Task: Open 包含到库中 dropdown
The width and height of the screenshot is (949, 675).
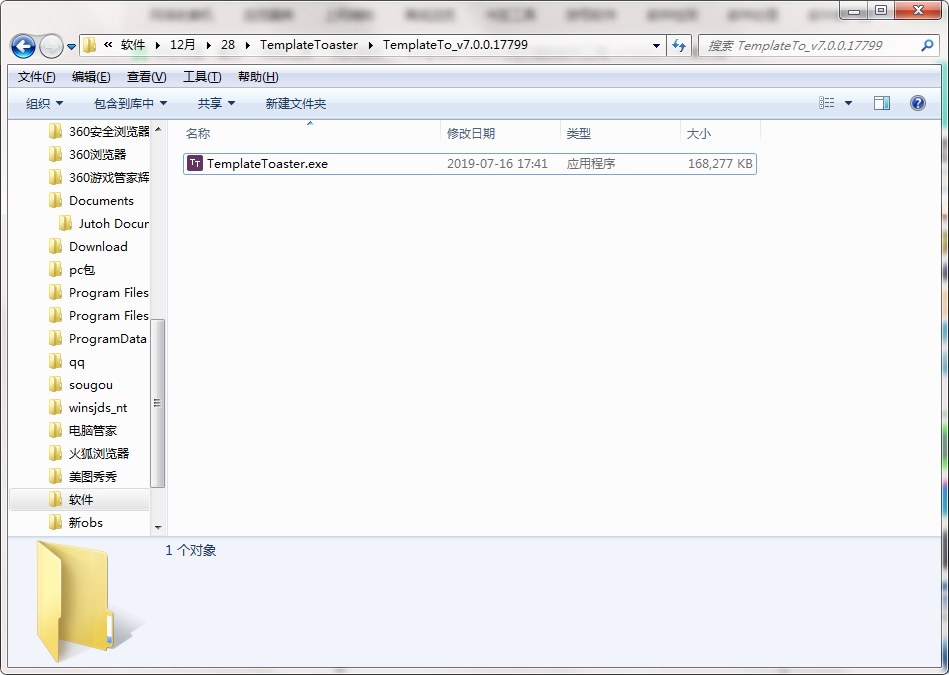Action: [x=130, y=104]
